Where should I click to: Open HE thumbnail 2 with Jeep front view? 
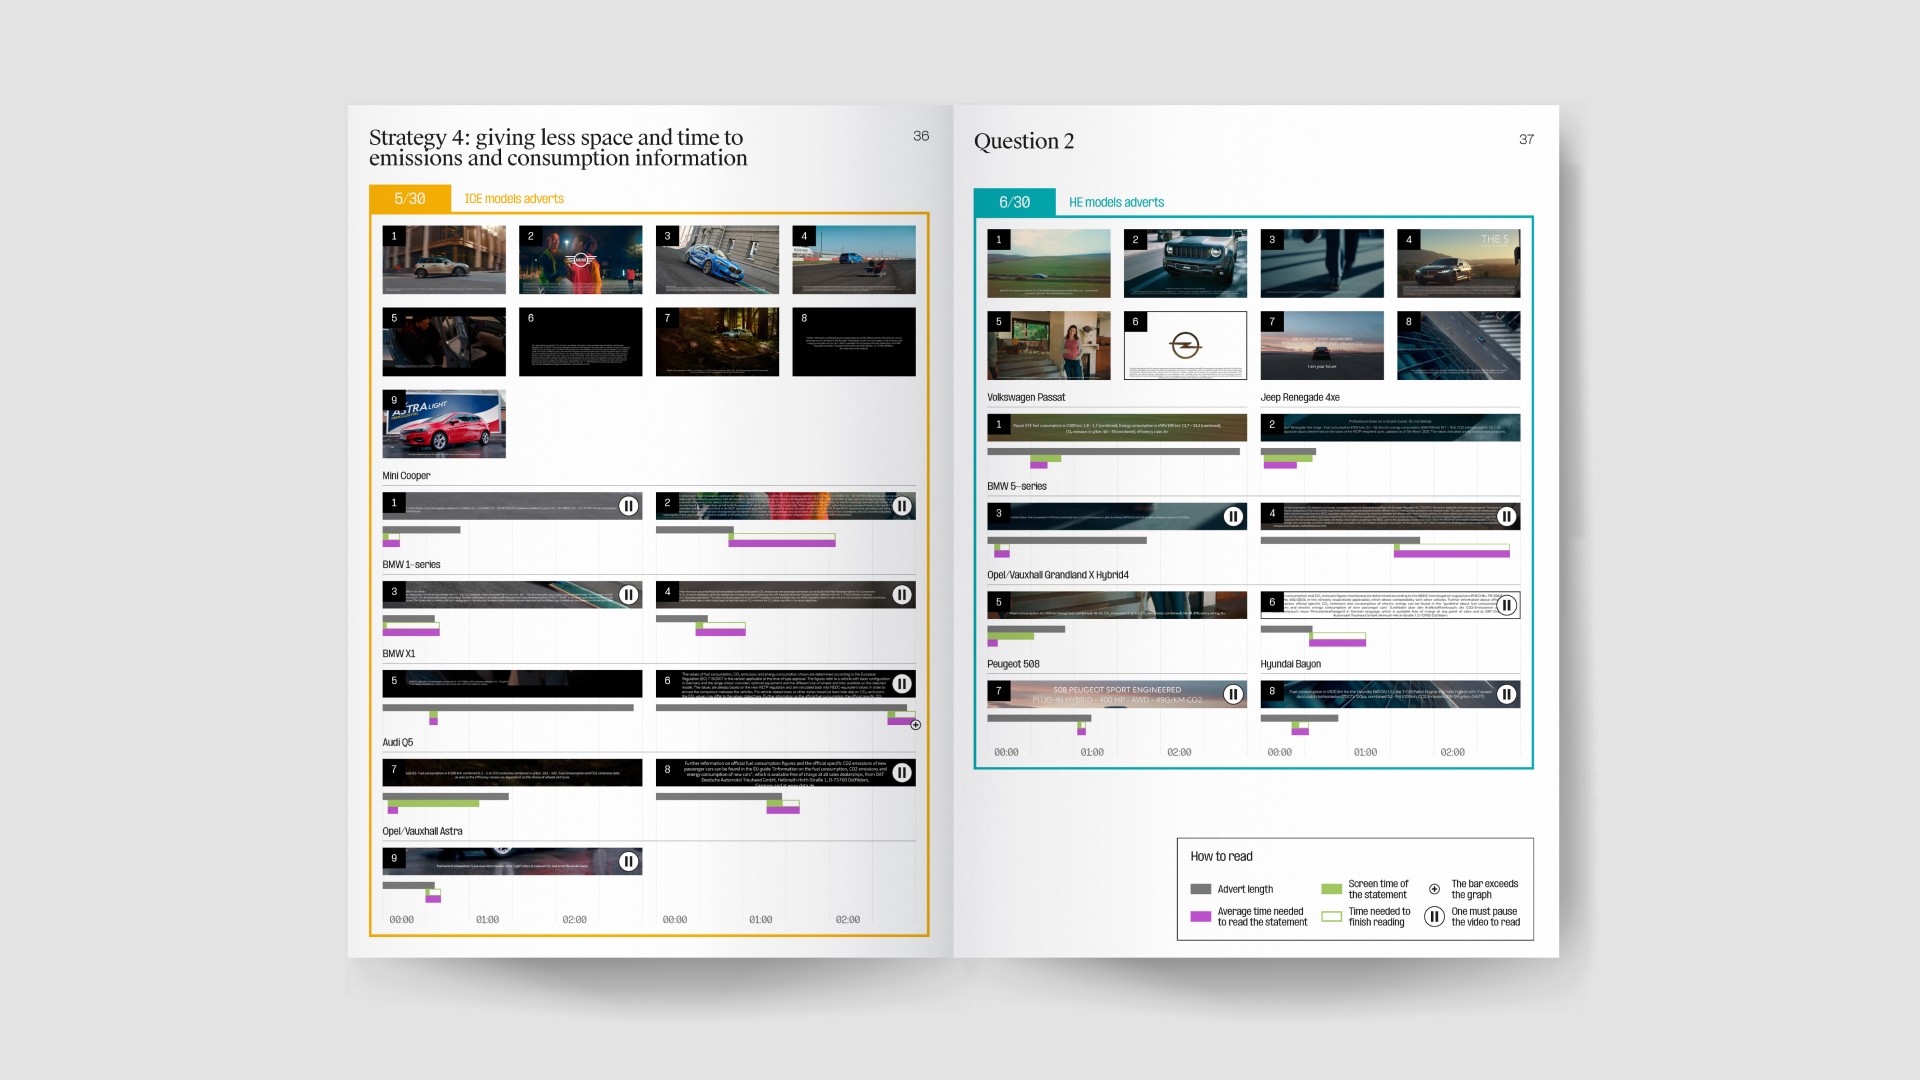pos(1185,264)
